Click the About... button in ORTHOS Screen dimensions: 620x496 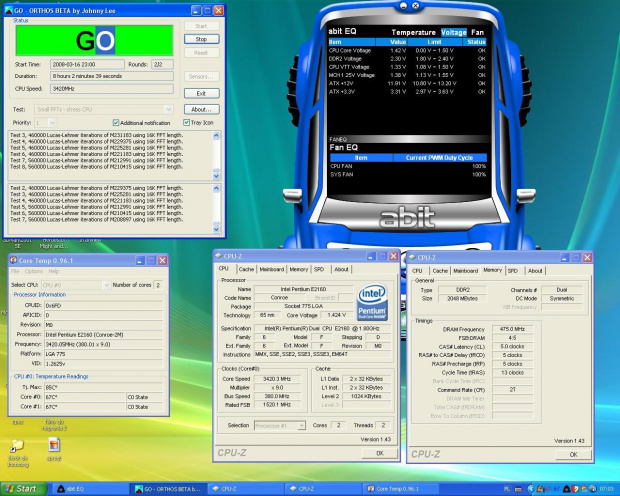(x=201, y=110)
